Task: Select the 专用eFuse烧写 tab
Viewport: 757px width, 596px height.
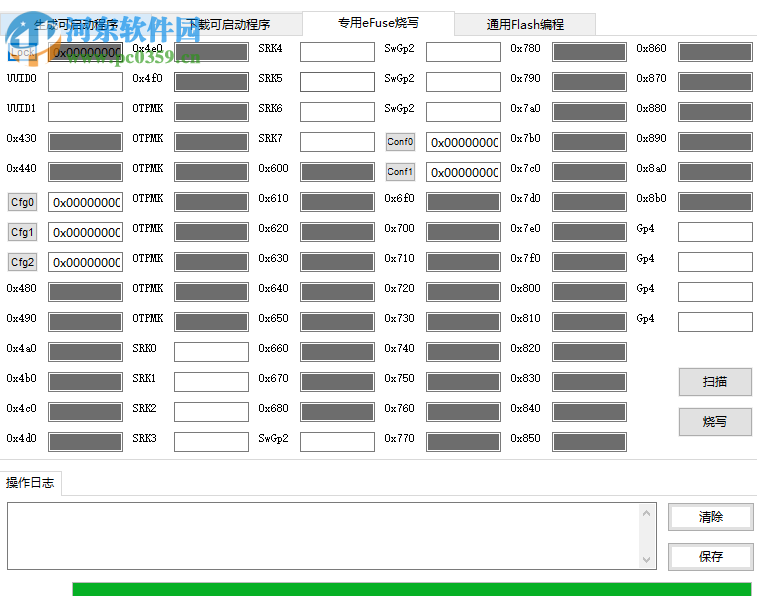Action: point(378,23)
